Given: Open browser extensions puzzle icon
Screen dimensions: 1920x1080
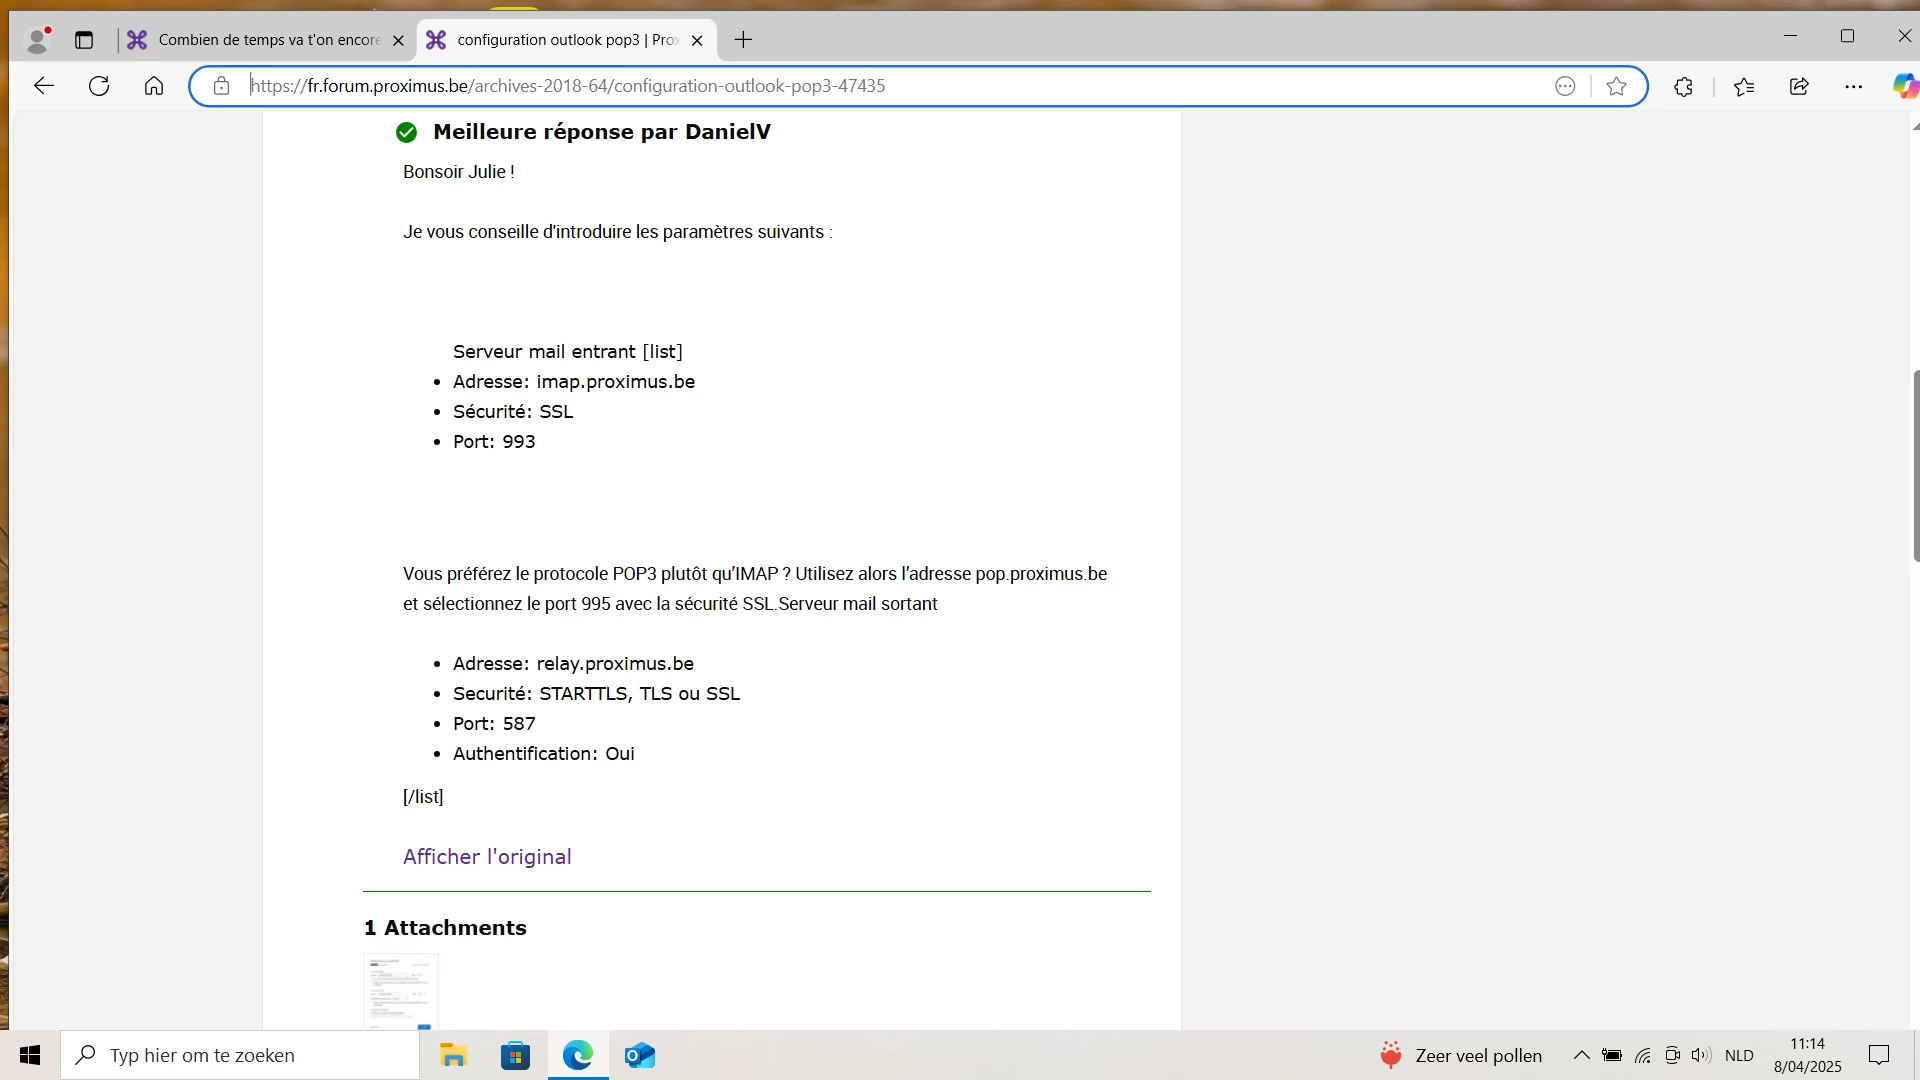Looking at the screenshot, I should pyautogui.click(x=1684, y=87).
